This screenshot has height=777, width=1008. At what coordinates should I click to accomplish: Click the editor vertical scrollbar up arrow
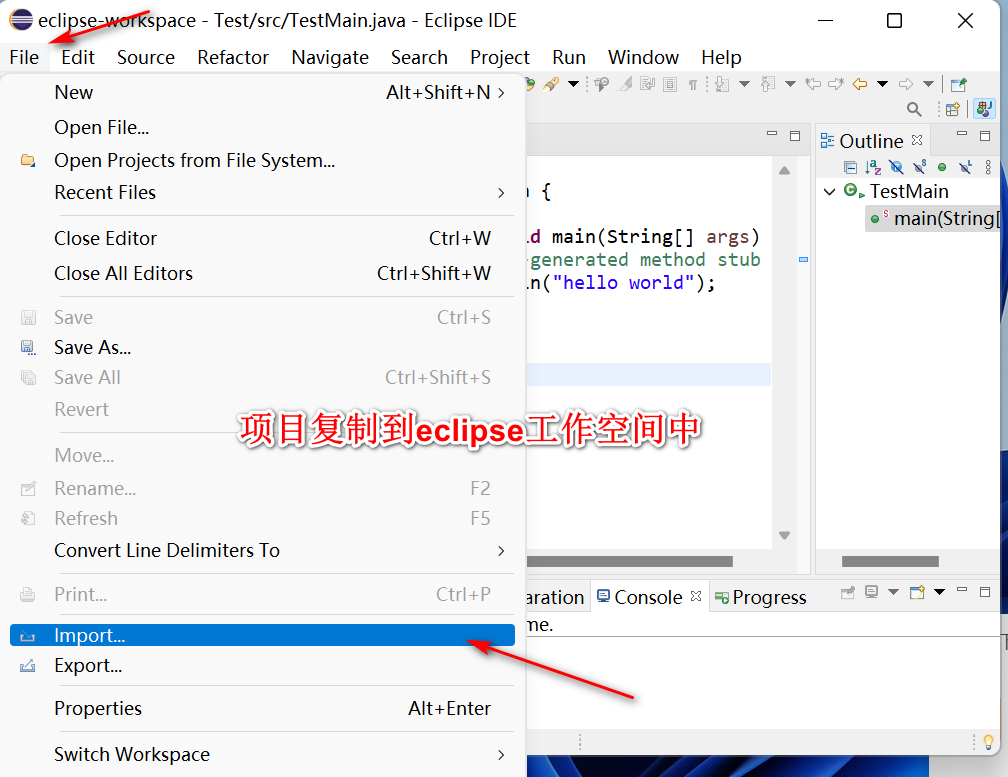coord(784,171)
